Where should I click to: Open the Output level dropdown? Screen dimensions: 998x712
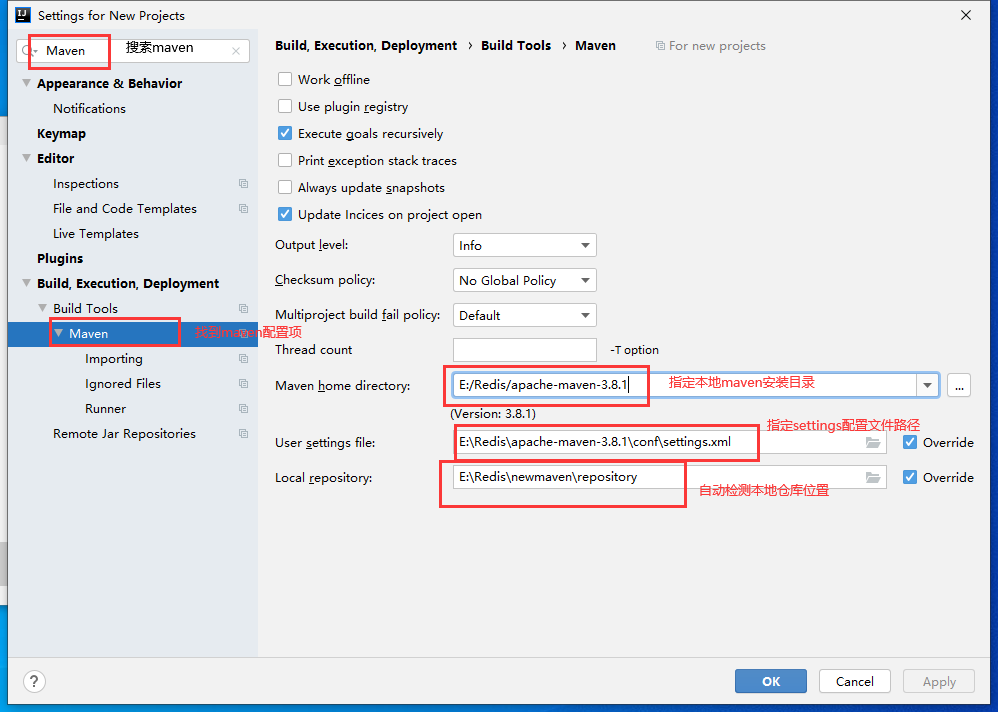(x=524, y=245)
